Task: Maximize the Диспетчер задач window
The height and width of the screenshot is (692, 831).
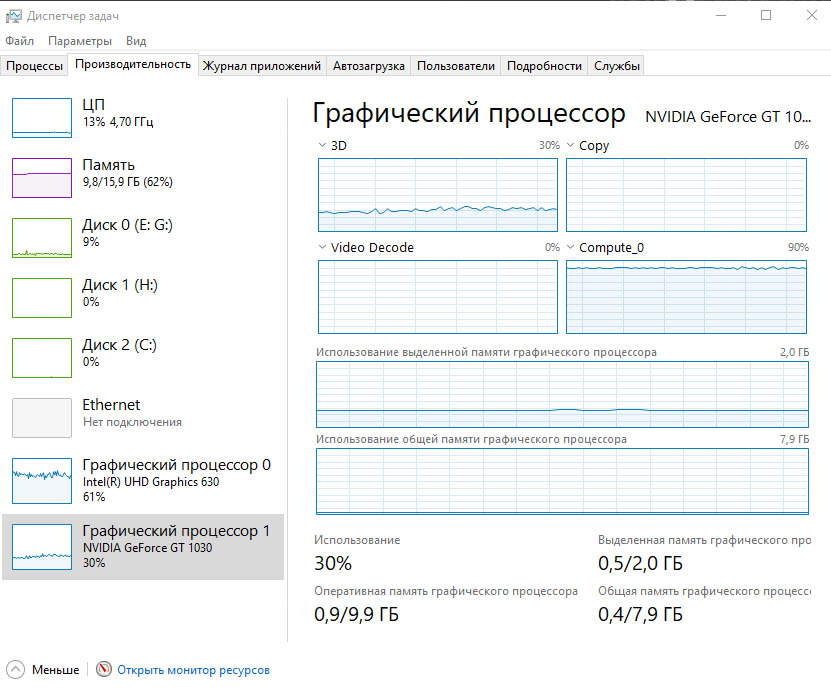Action: point(766,15)
